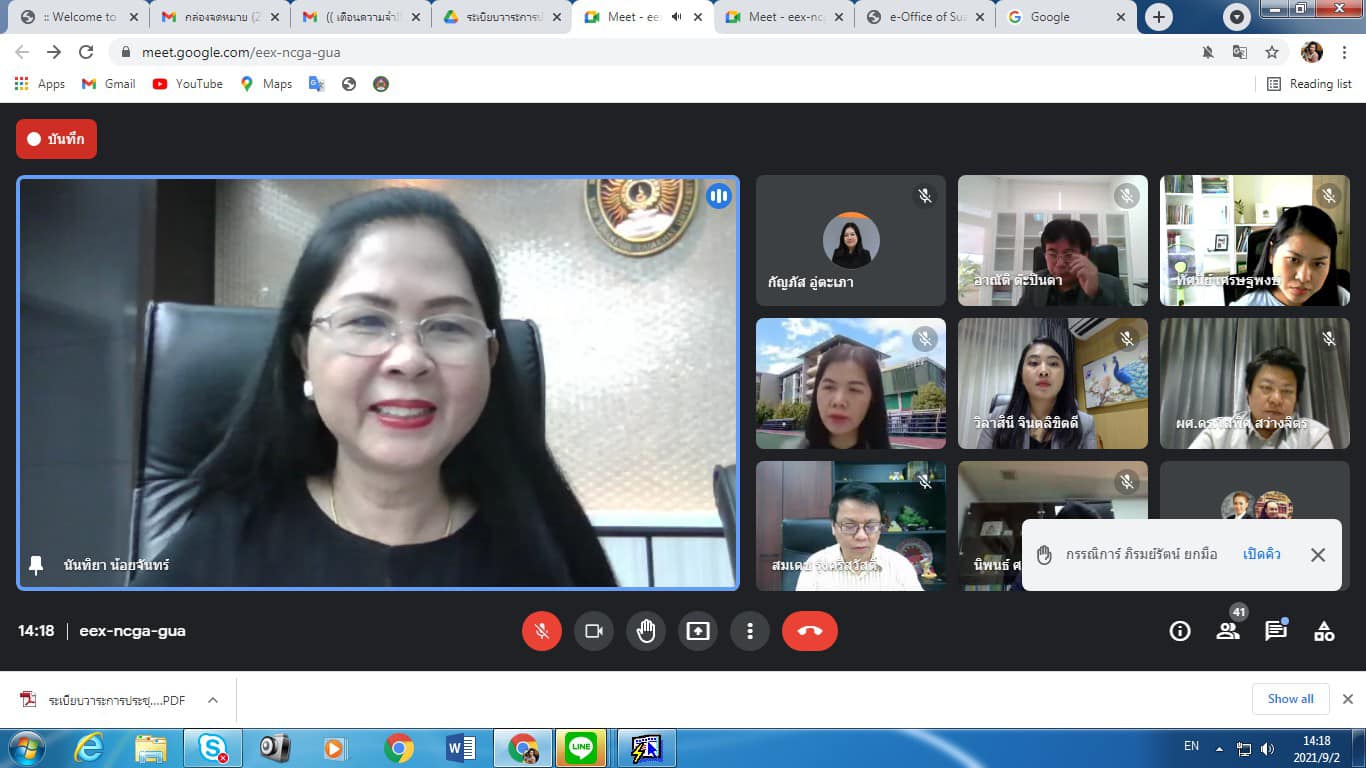Viewport: 1366px width, 768px height.
Task: Open the meeting details info icon
Action: pyautogui.click(x=1180, y=631)
